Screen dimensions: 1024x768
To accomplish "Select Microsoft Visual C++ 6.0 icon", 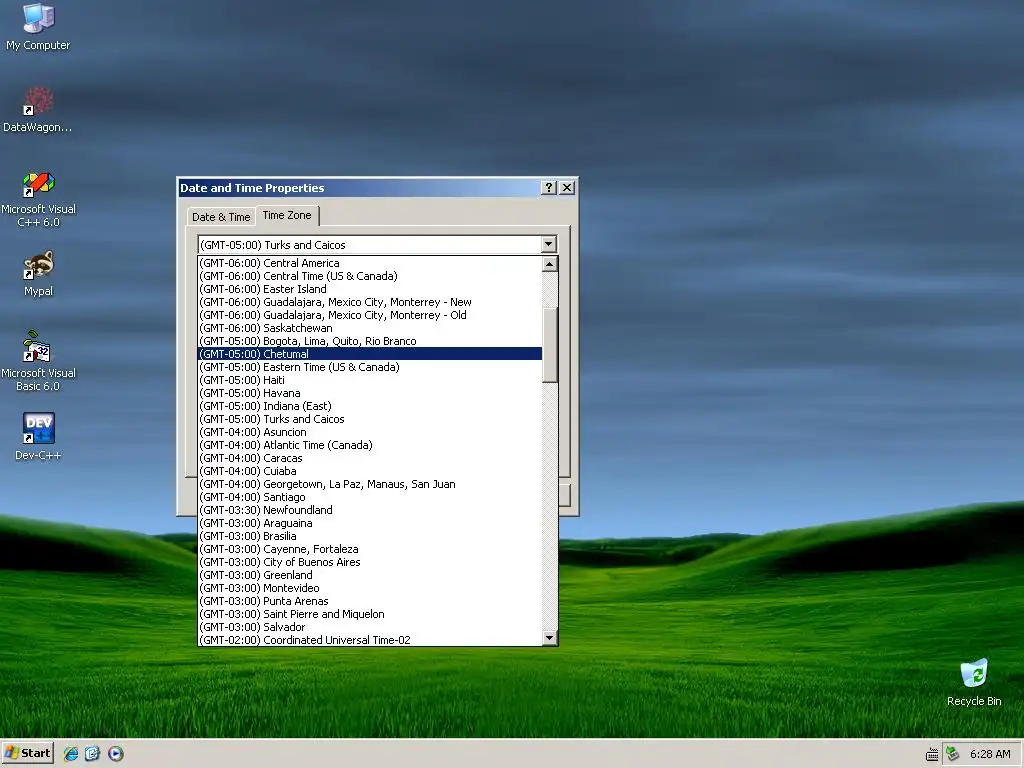I will [38, 199].
